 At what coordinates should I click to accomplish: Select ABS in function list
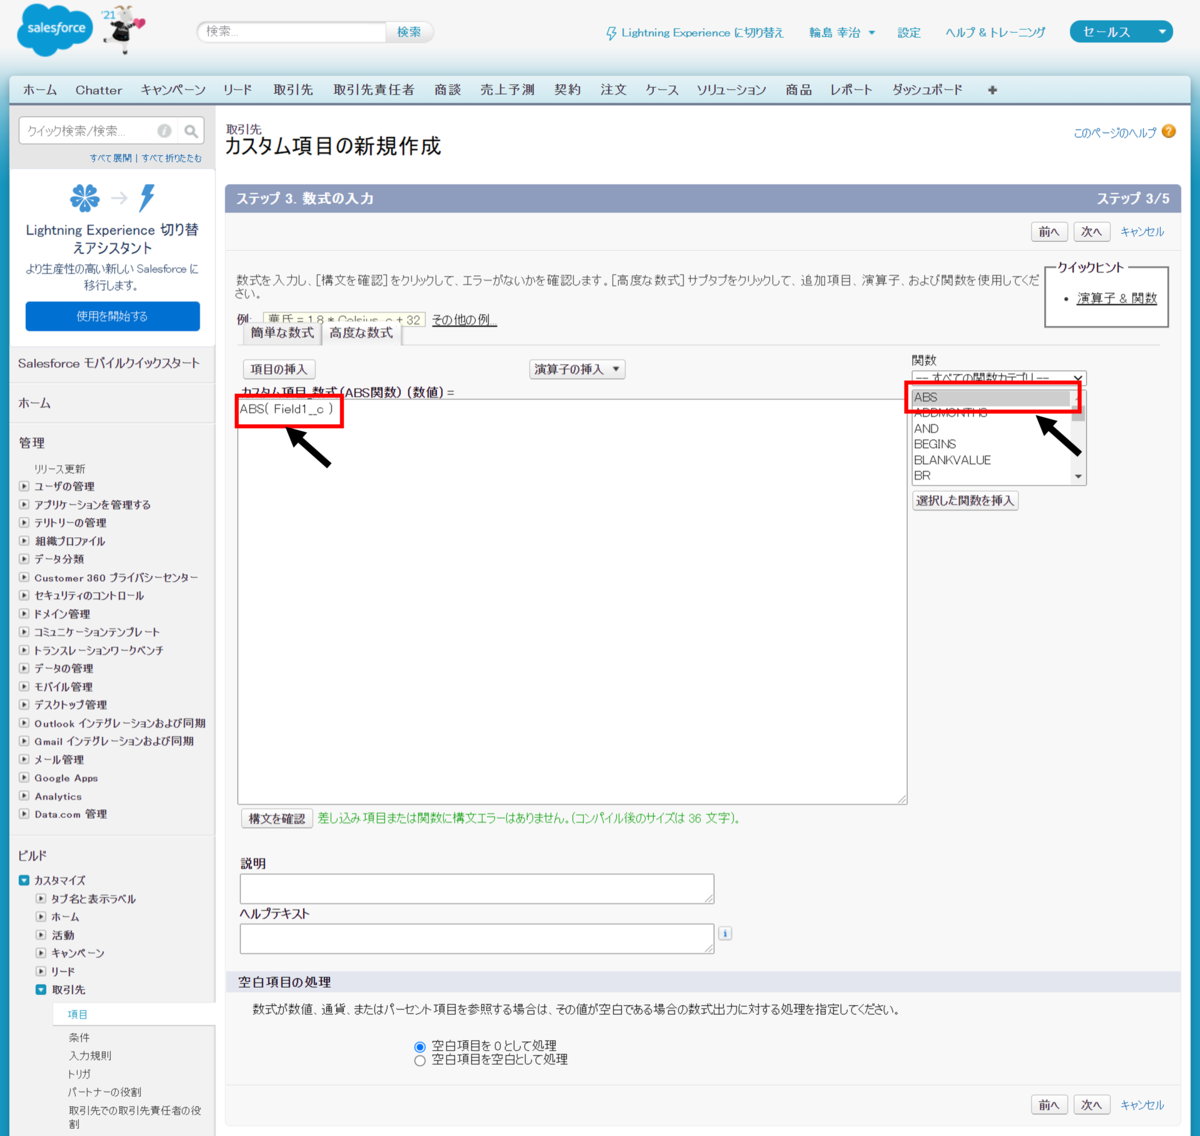pos(991,397)
